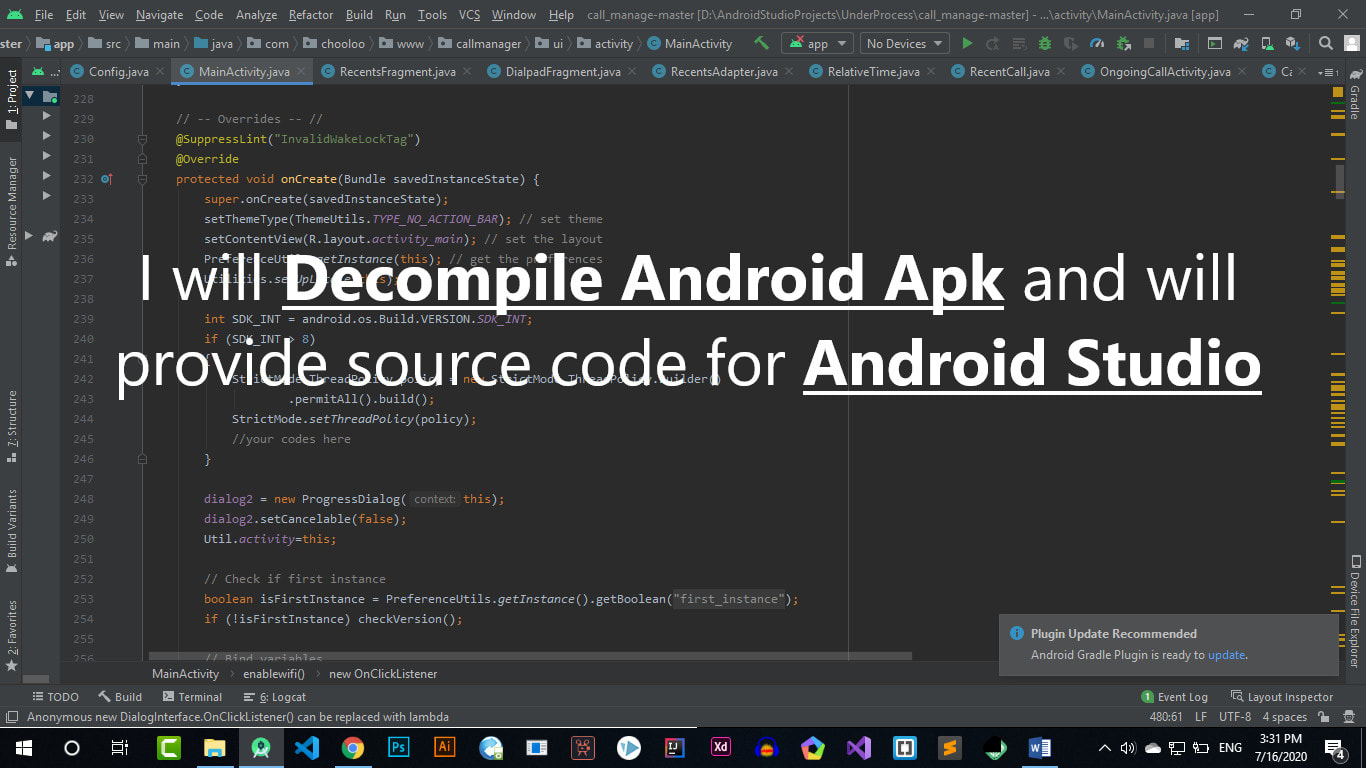This screenshot has width=1366, height=768.
Task: Click the Windows Start button
Action: 24,748
